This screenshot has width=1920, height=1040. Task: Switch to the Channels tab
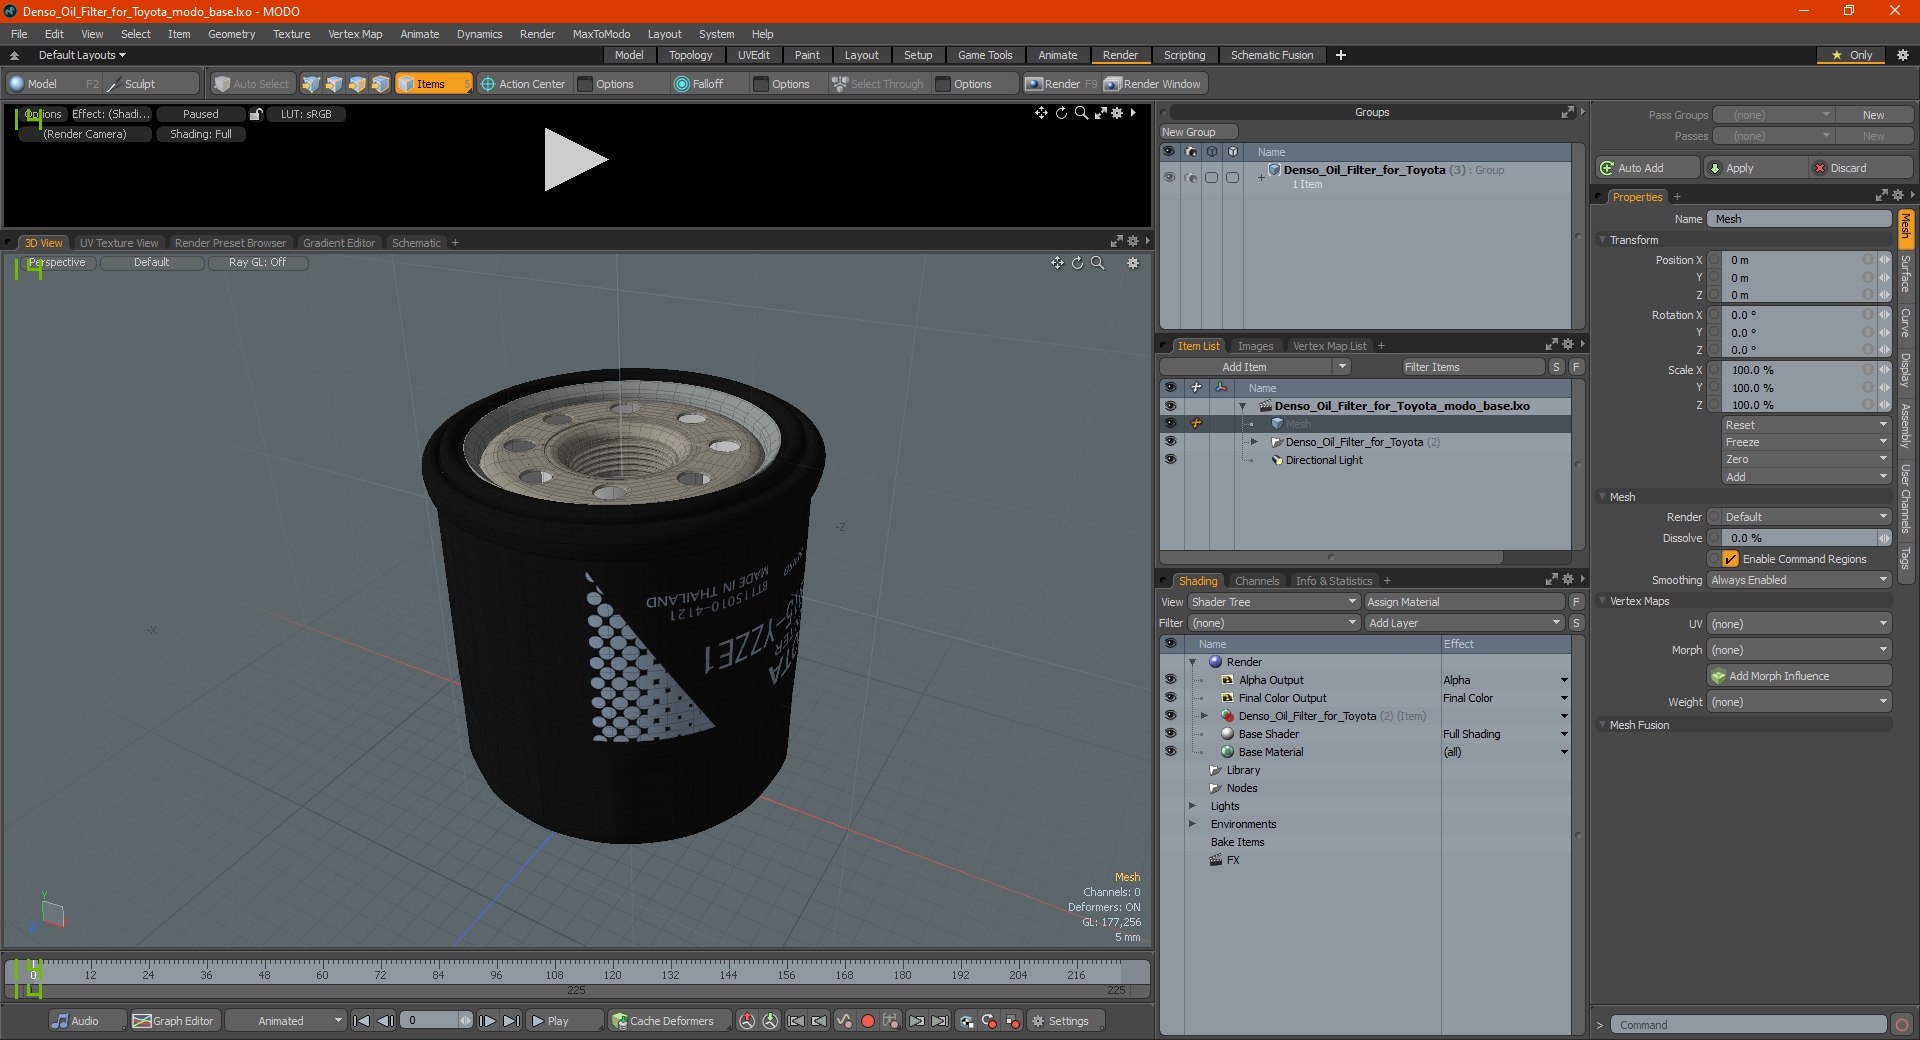tap(1257, 581)
